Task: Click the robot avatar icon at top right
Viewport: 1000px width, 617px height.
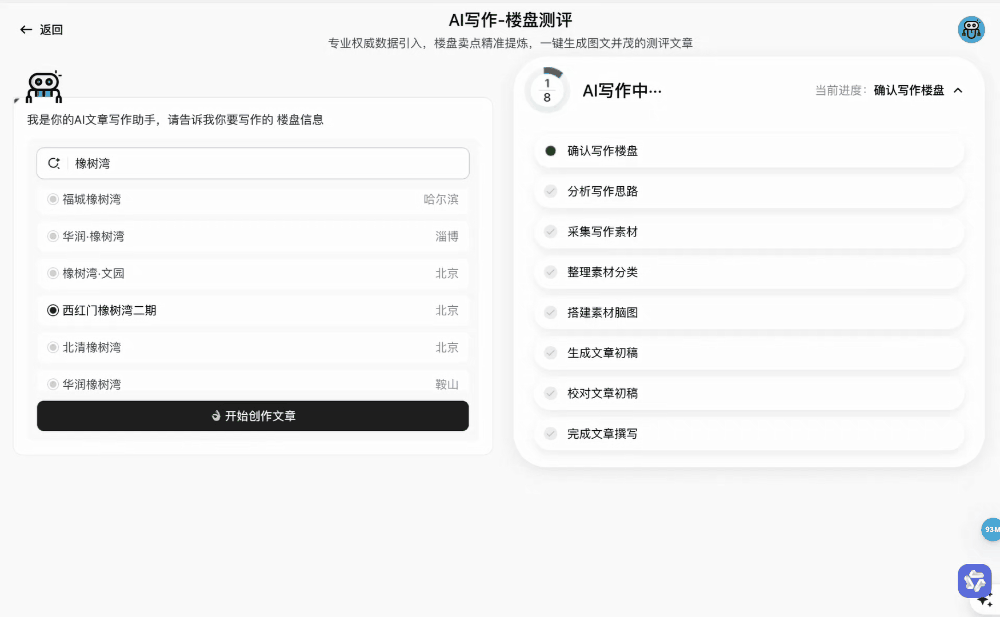Action: point(970,29)
